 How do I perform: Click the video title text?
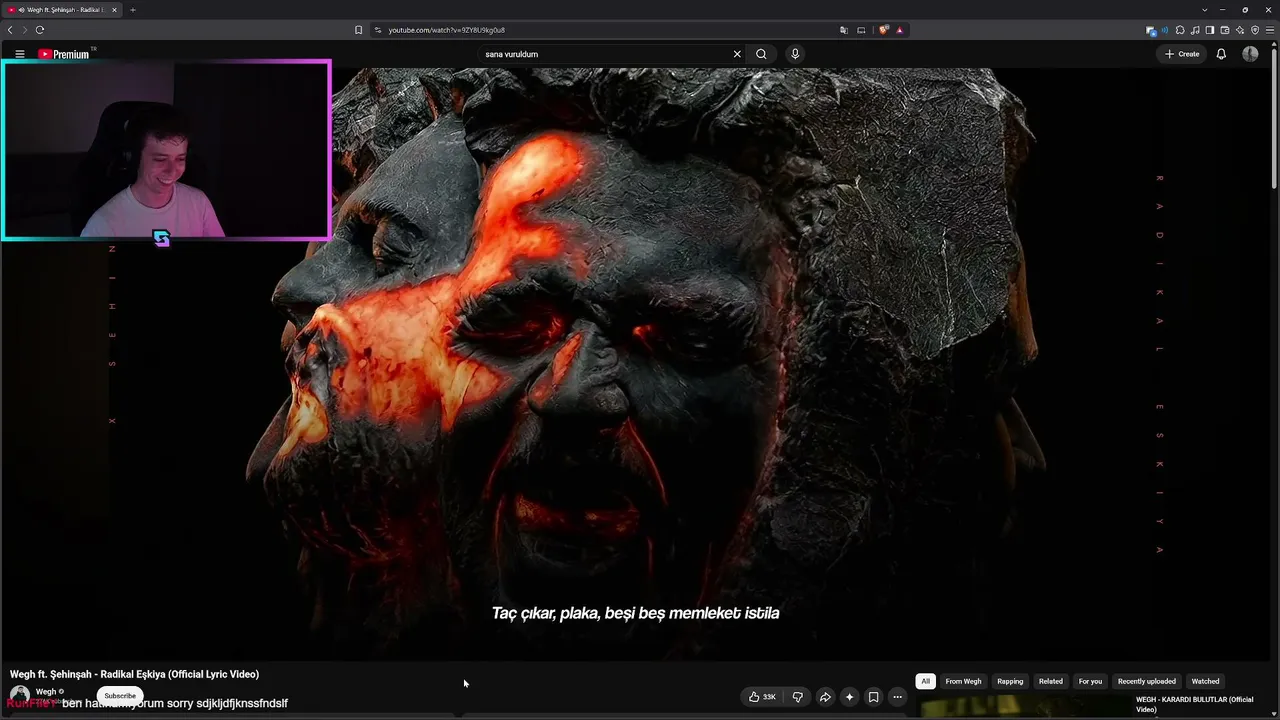click(134, 674)
